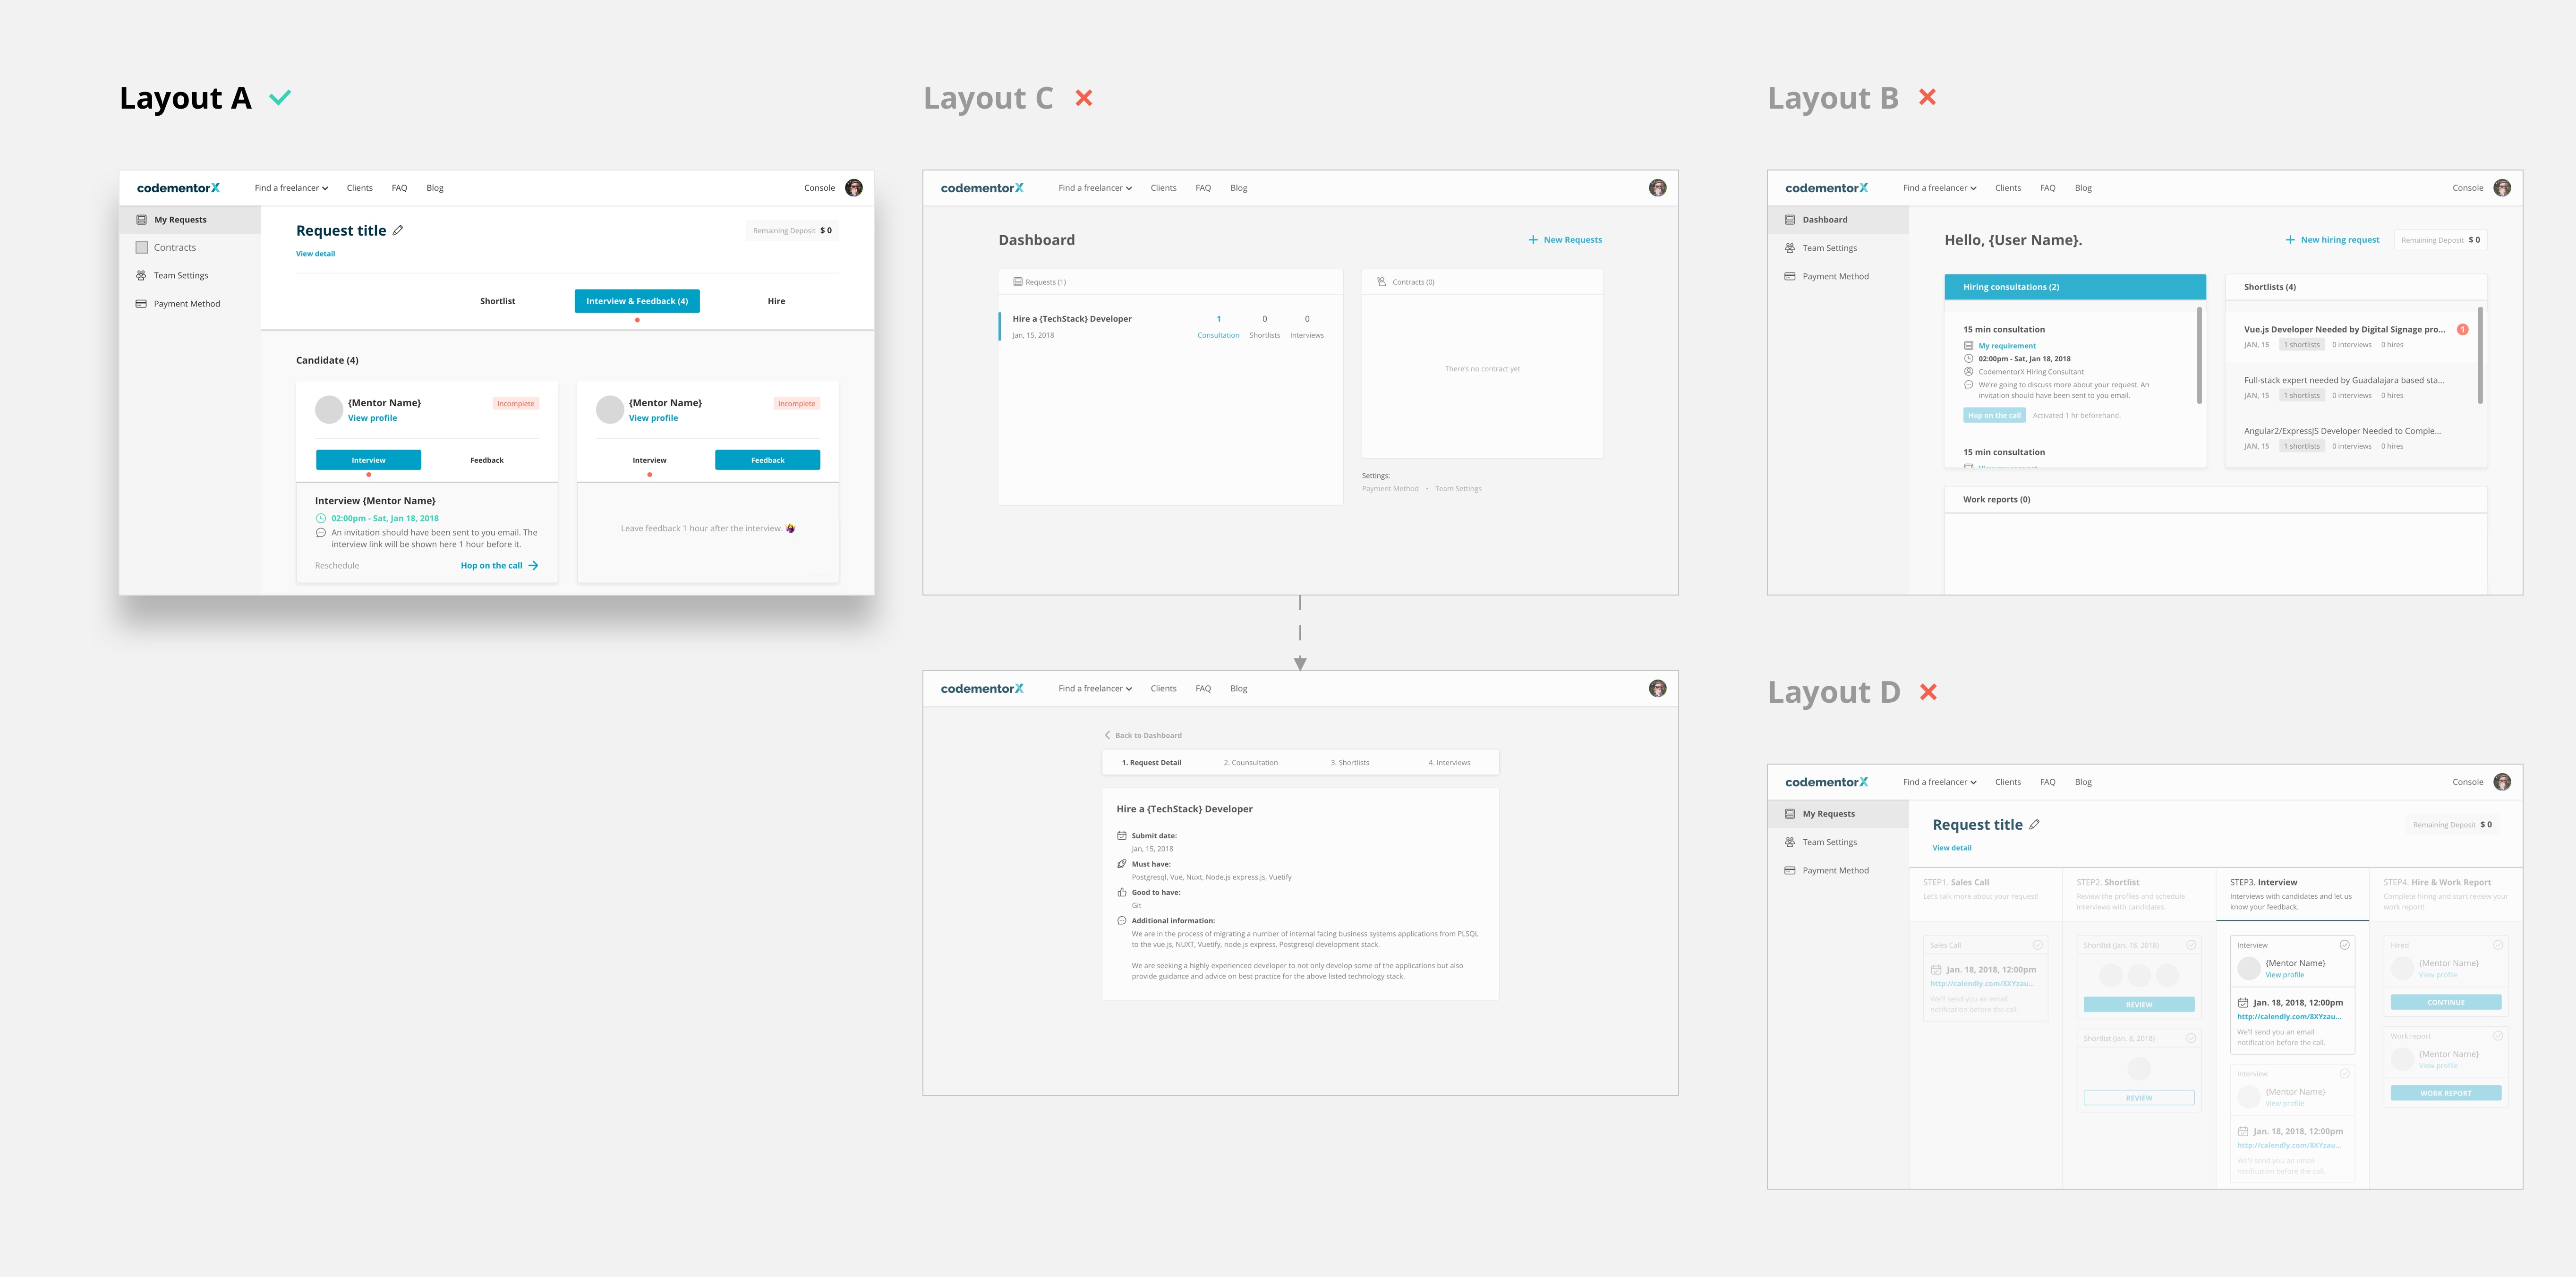This screenshot has width=2576, height=1277.
Task: Click the Team Settings people icon in Layout D
Action: (x=1790, y=842)
